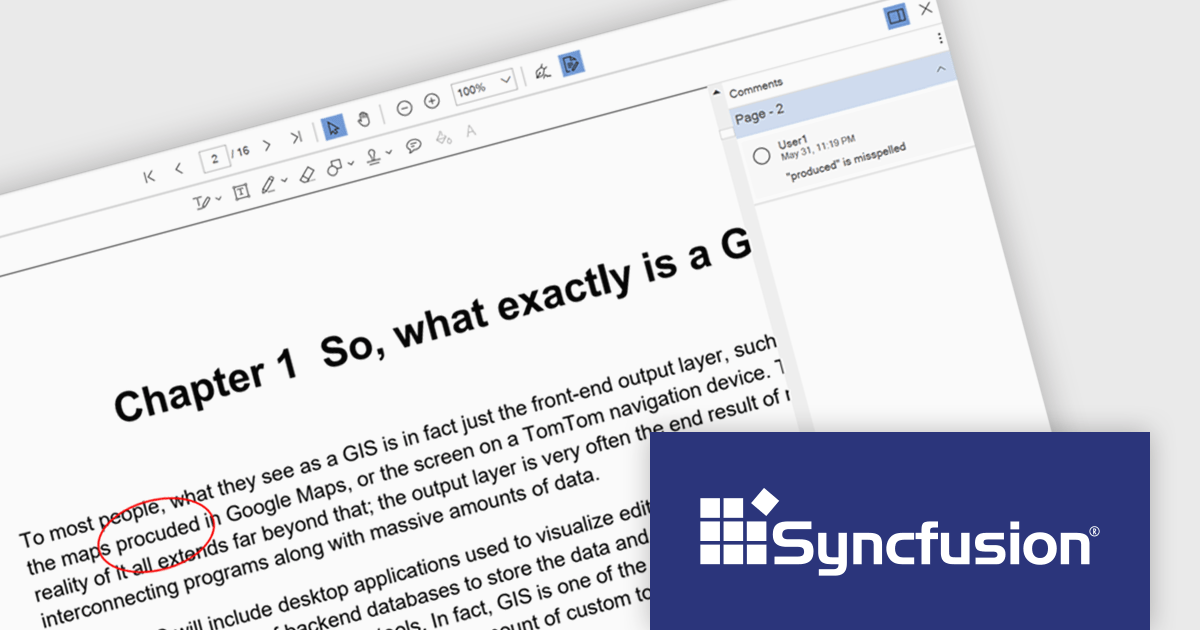Toggle the edit annotation toolbar button
The height and width of the screenshot is (630, 1200).
pos(570,64)
